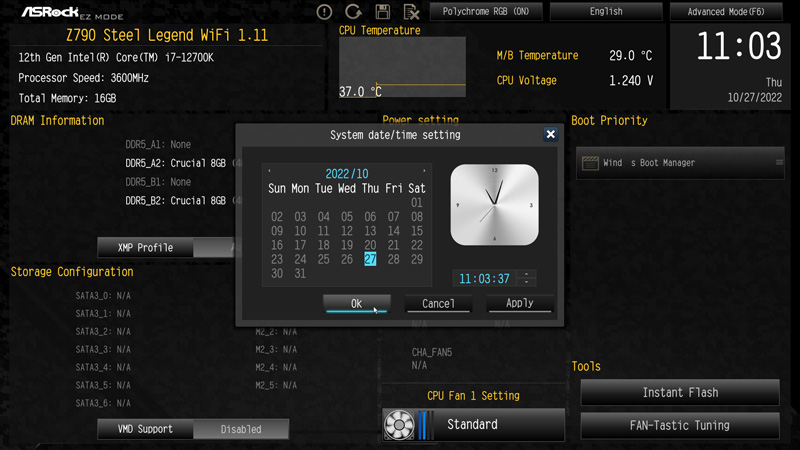Image resolution: width=800 pixels, height=450 pixels.
Task: Click the blue fan speed level bars
Action: coord(426,424)
